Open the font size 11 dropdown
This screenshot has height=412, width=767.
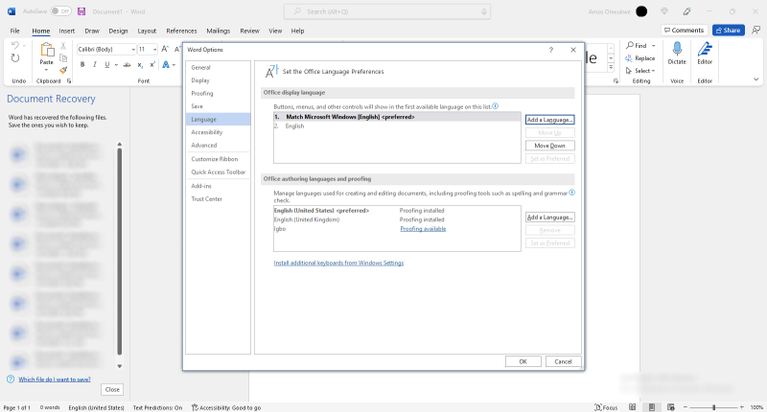[x=155, y=49]
